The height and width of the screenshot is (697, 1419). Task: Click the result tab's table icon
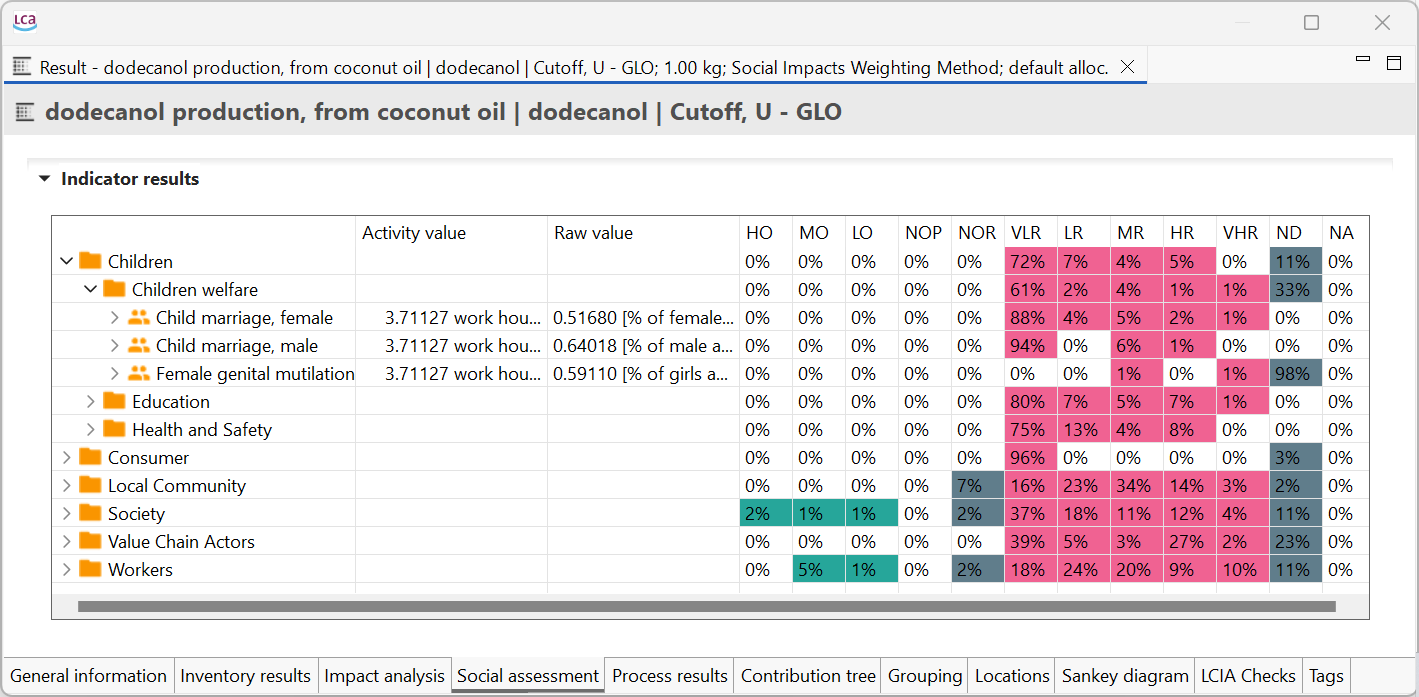click(x=21, y=67)
